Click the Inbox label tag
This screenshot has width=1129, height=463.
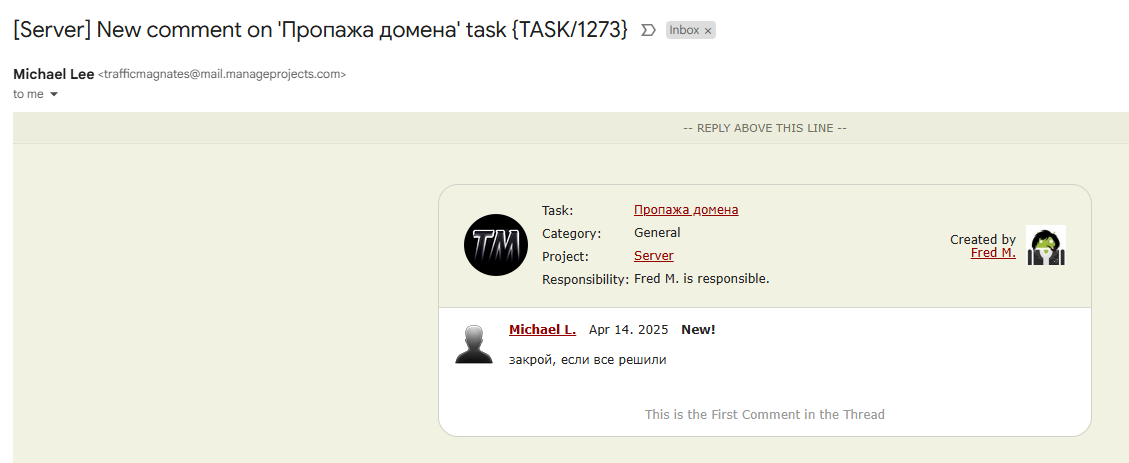pos(684,31)
